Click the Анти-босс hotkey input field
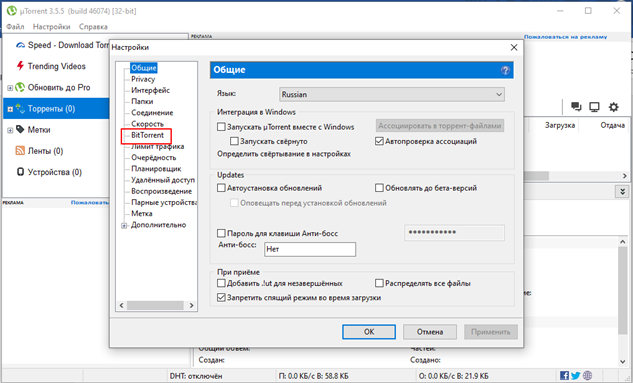Image resolution: width=633 pixels, height=383 pixels. tap(310, 249)
